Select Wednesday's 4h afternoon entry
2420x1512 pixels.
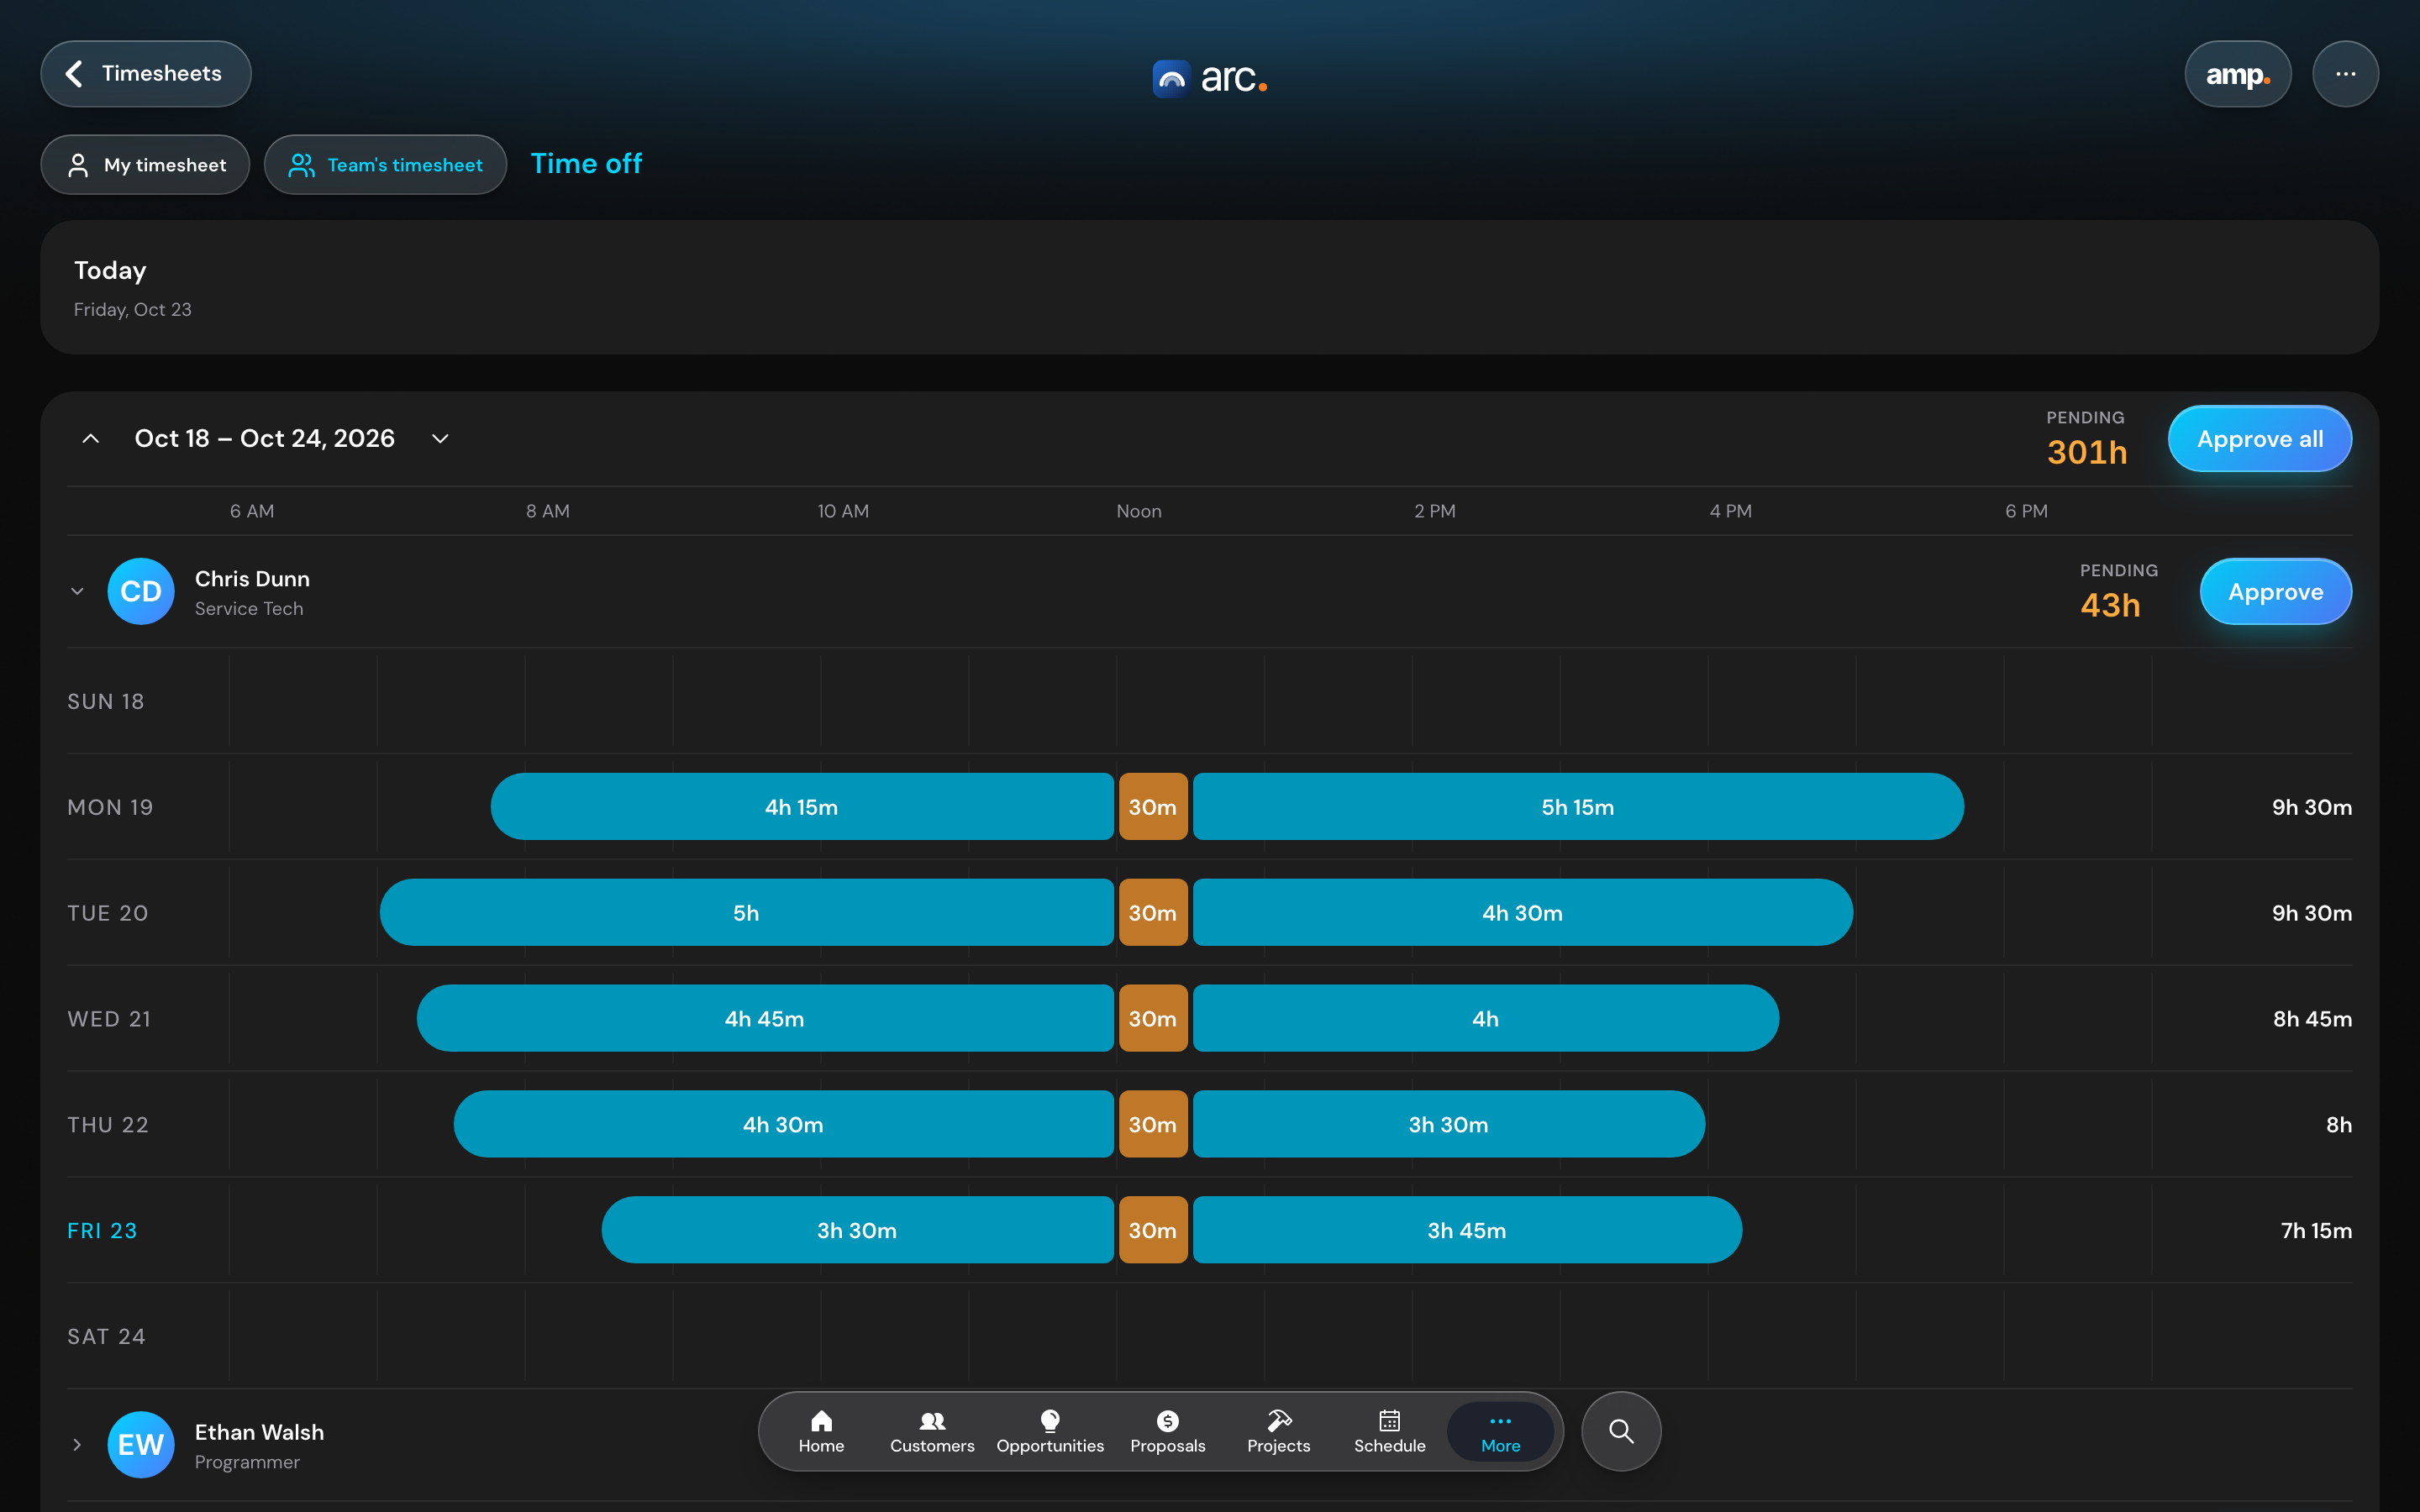tap(1485, 1019)
